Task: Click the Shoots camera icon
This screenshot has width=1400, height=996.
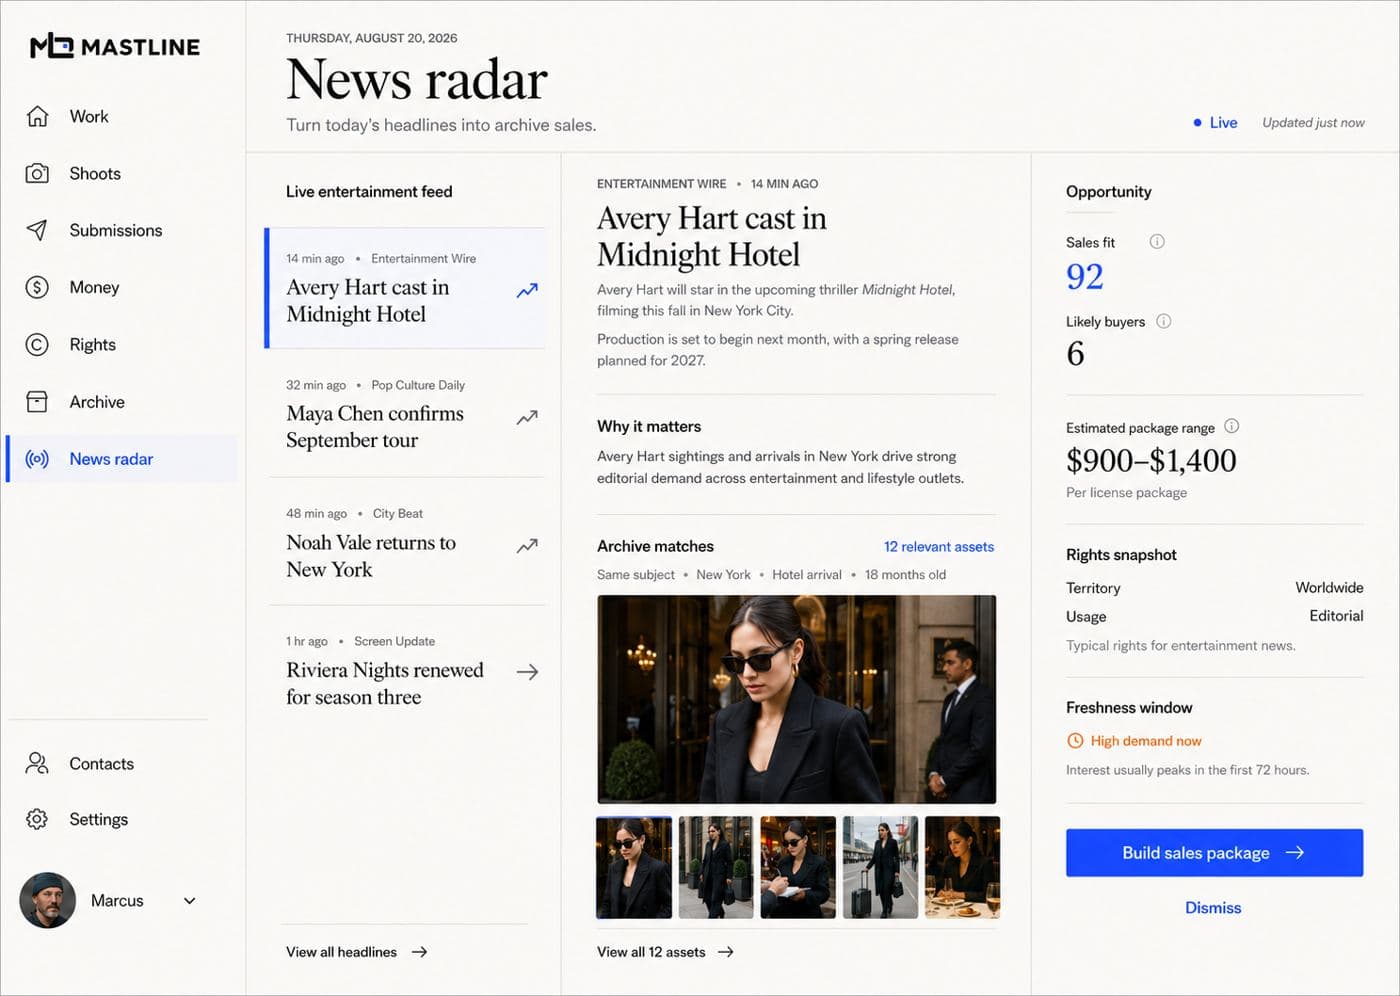Action: (x=37, y=173)
